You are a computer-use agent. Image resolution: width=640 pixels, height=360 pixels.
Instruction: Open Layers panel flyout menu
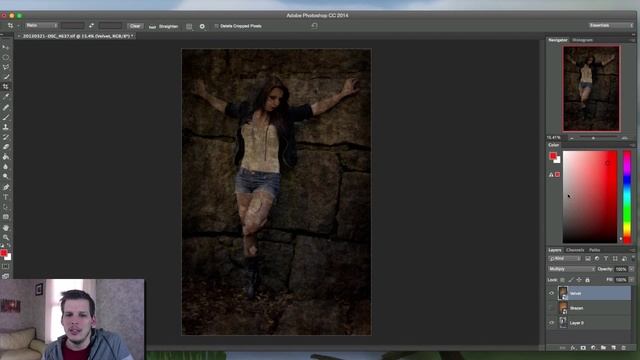pyautogui.click(x=632, y=250)
